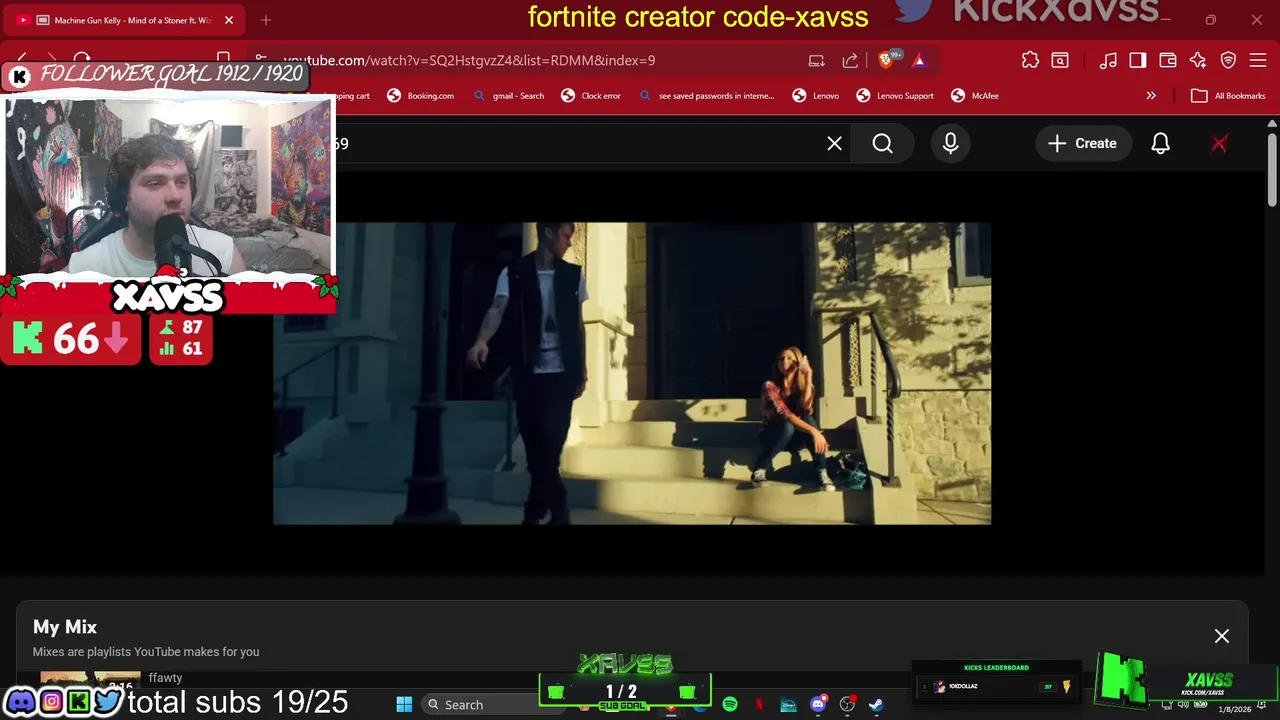This screenshot has width=1280, height=720.
Task: Open the Clock error bookmark
Action: pos(591,96)
